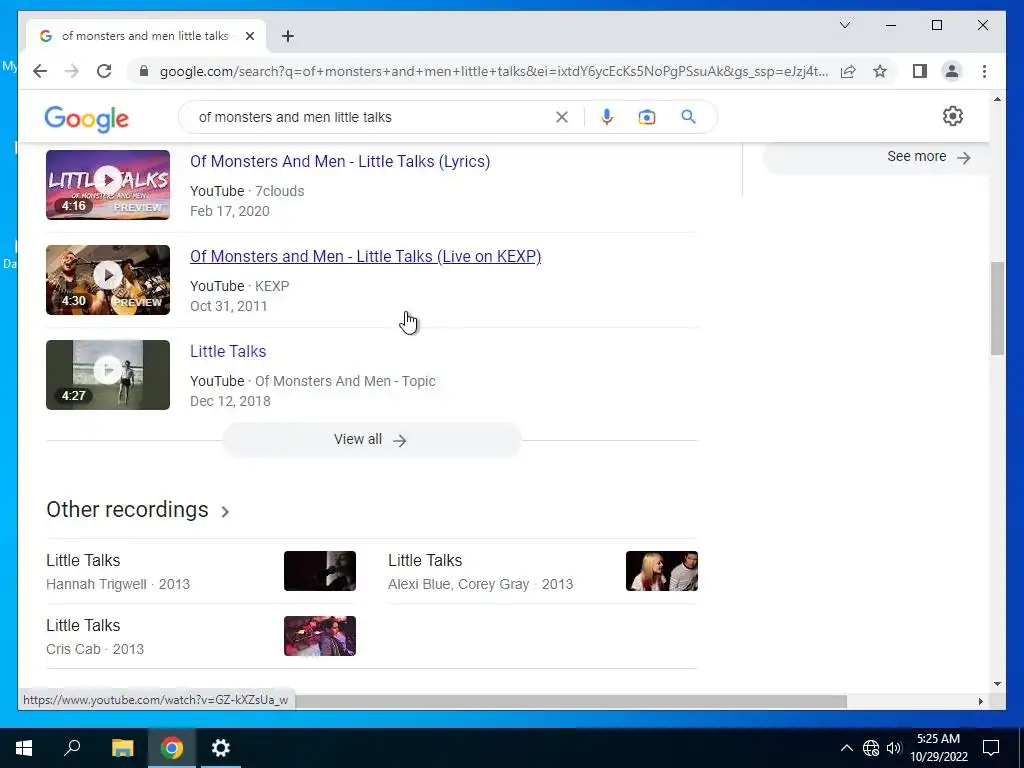Play the 4:30 KEXP live thumbnail
Screen dimensions: 1024x768
coord(108,280)
